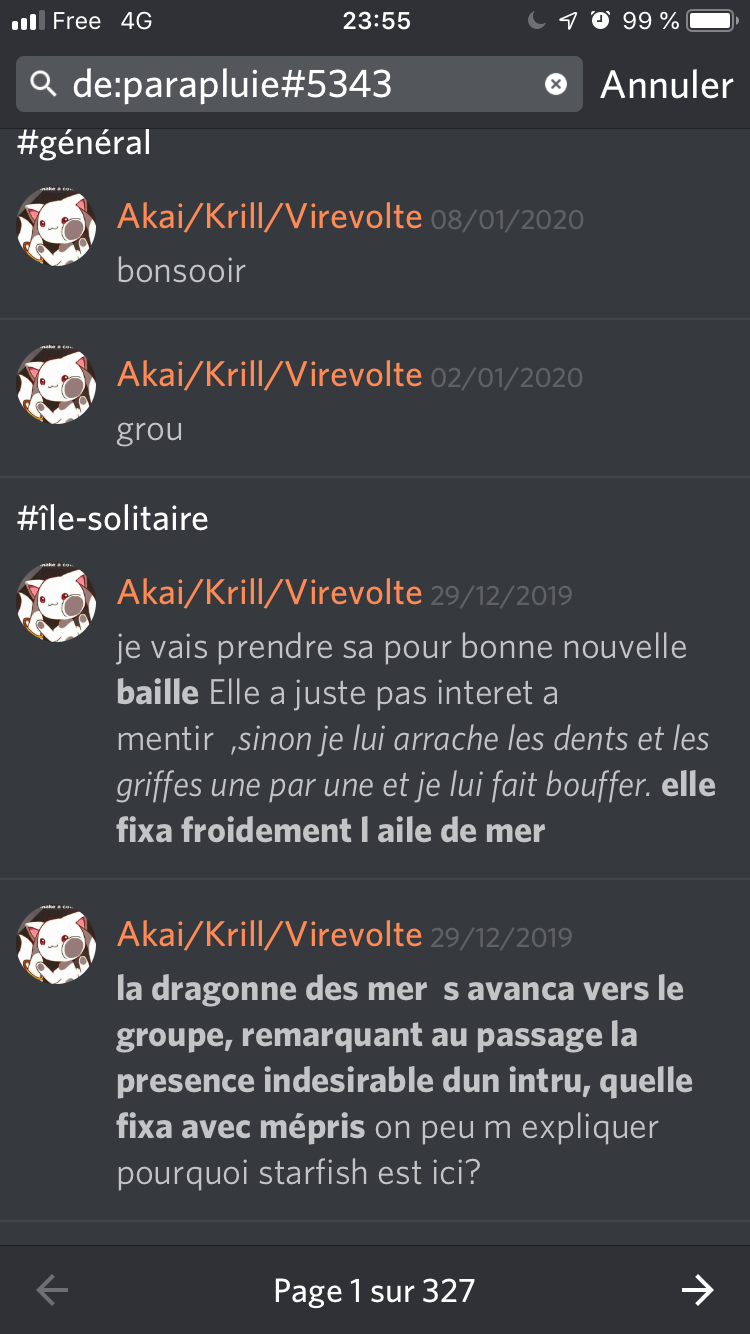The image size is (750, 1334).
Task: Cancel search with the Annuler button
Action: click(667, 85)
